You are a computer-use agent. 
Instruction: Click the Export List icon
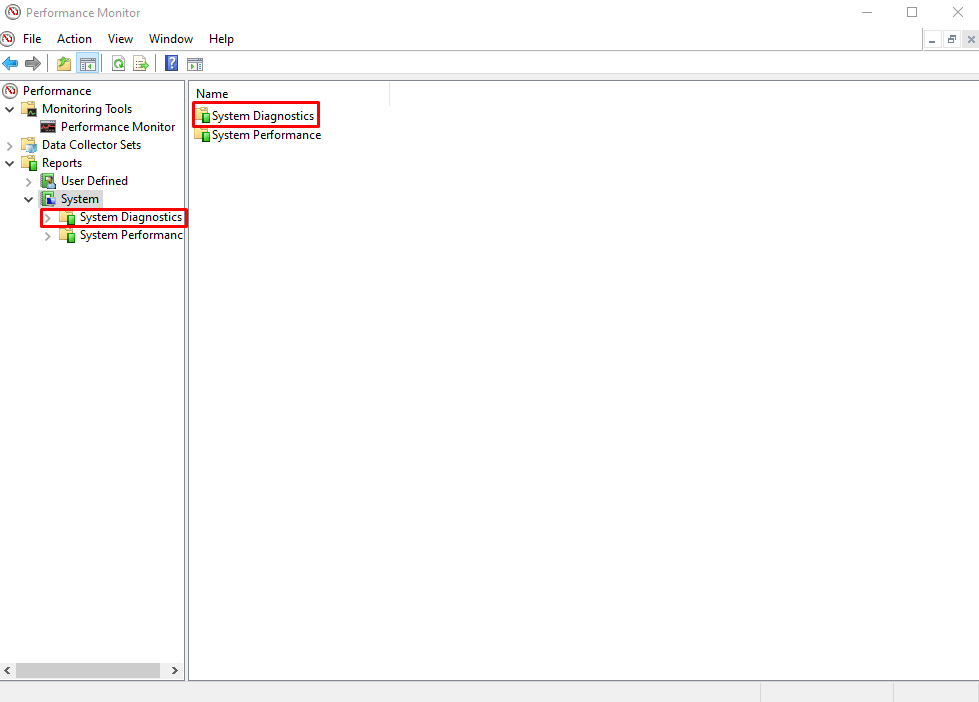click(x=141, y=63)
